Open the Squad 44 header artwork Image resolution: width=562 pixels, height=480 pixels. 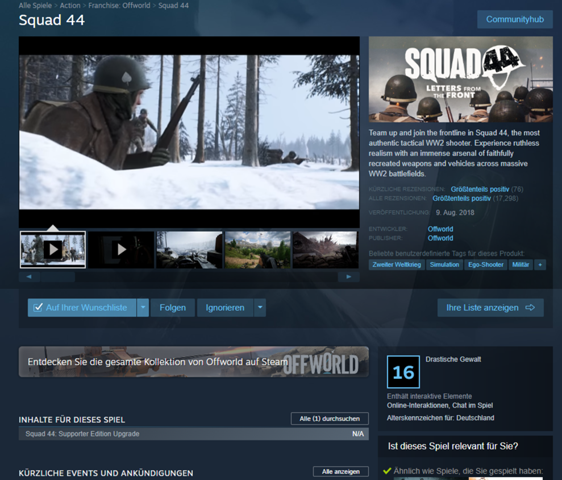pos(461,79)
